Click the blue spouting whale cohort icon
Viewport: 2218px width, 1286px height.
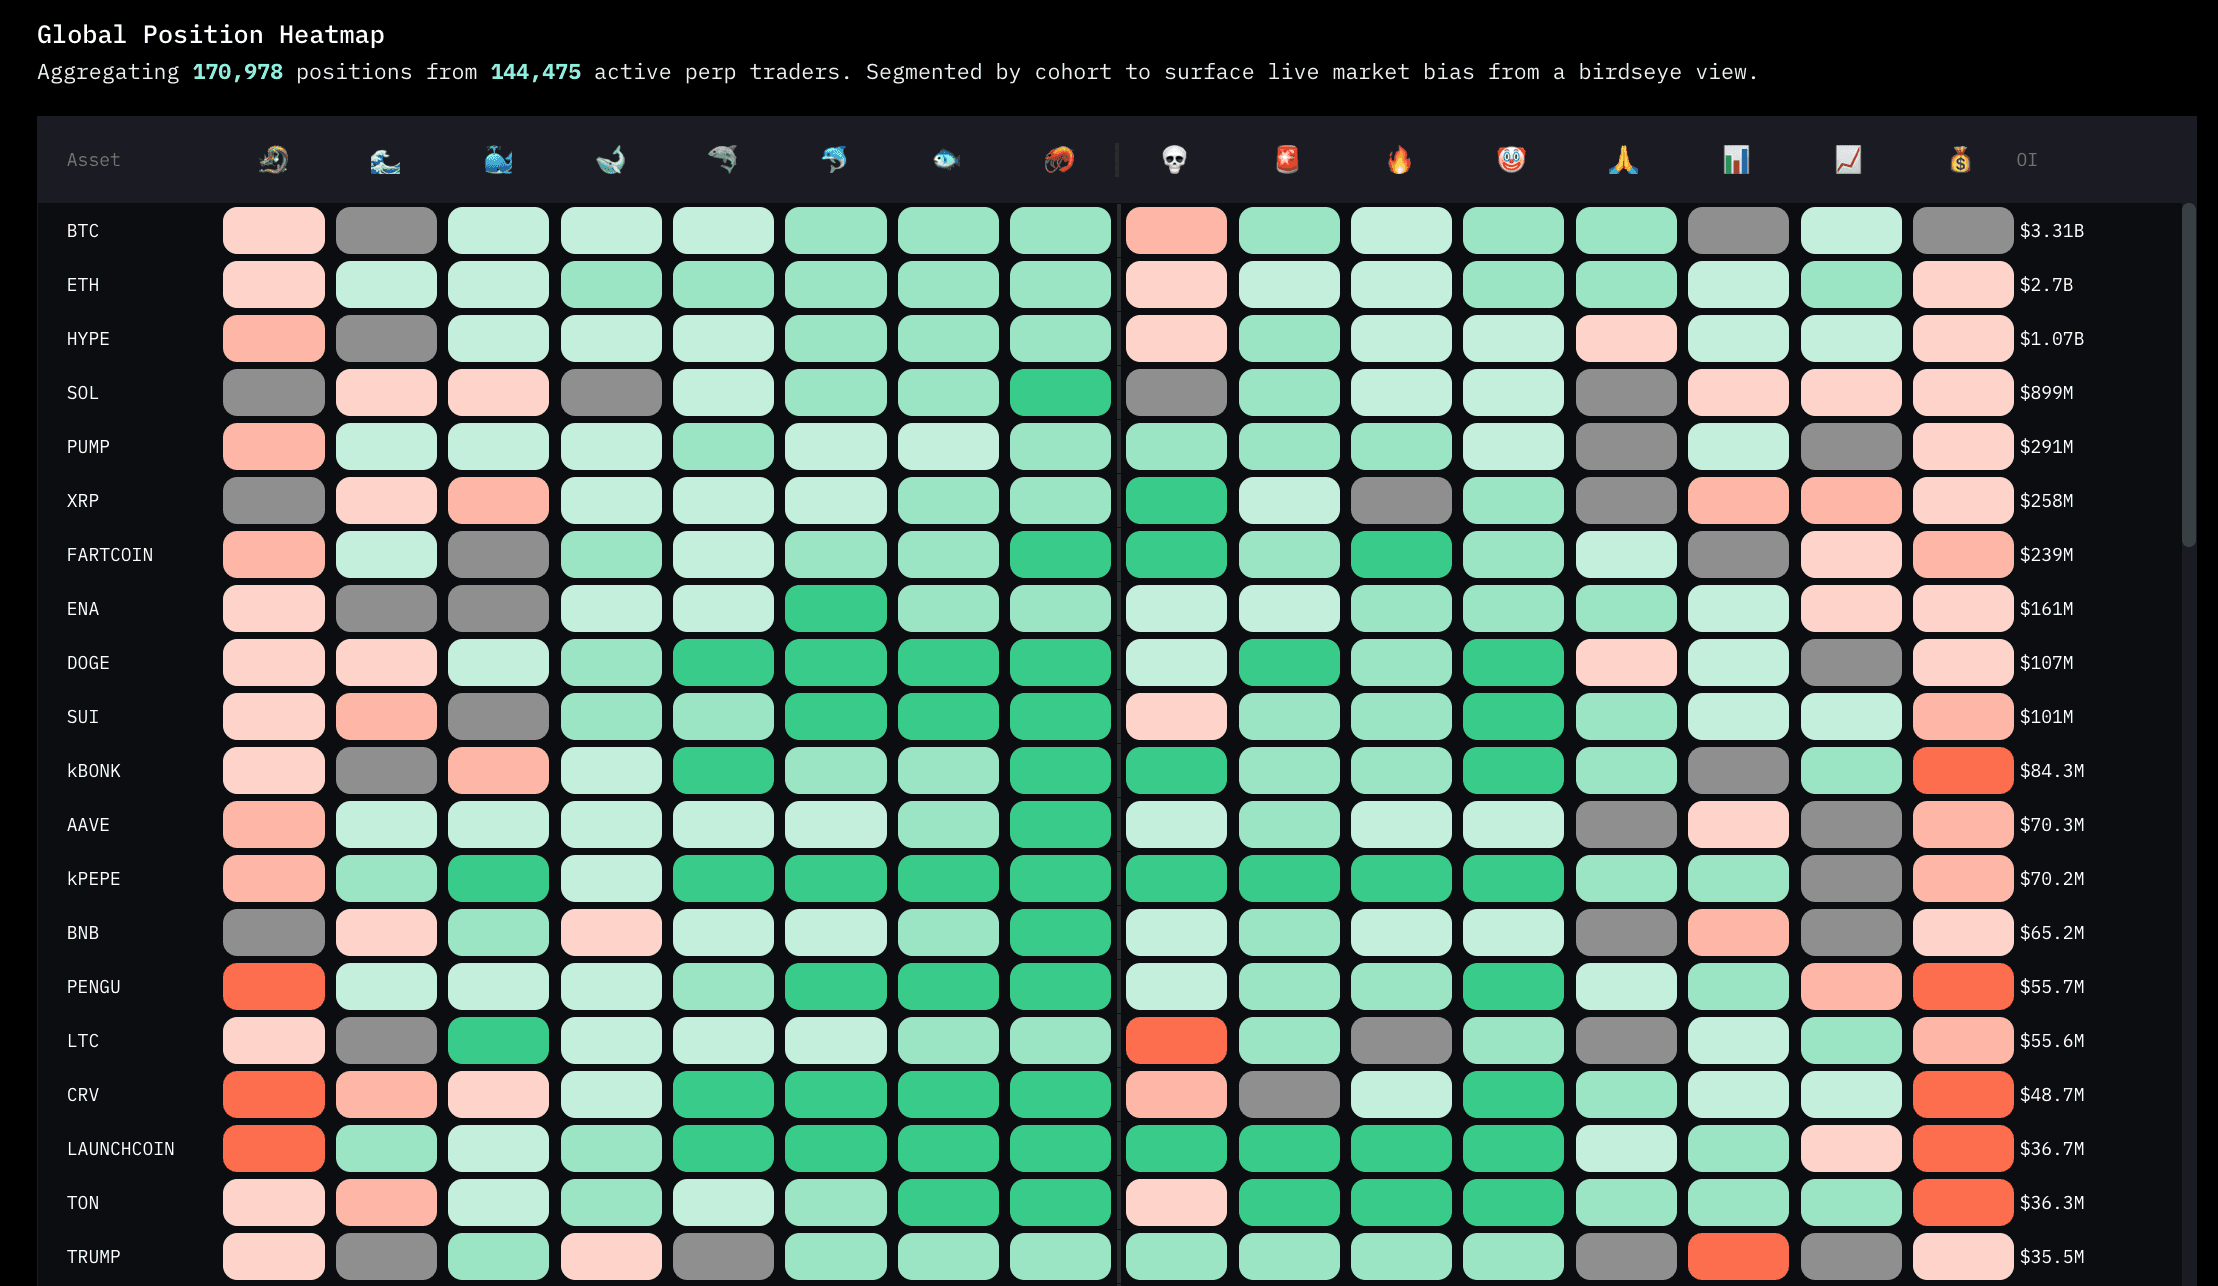pos(498,160)
